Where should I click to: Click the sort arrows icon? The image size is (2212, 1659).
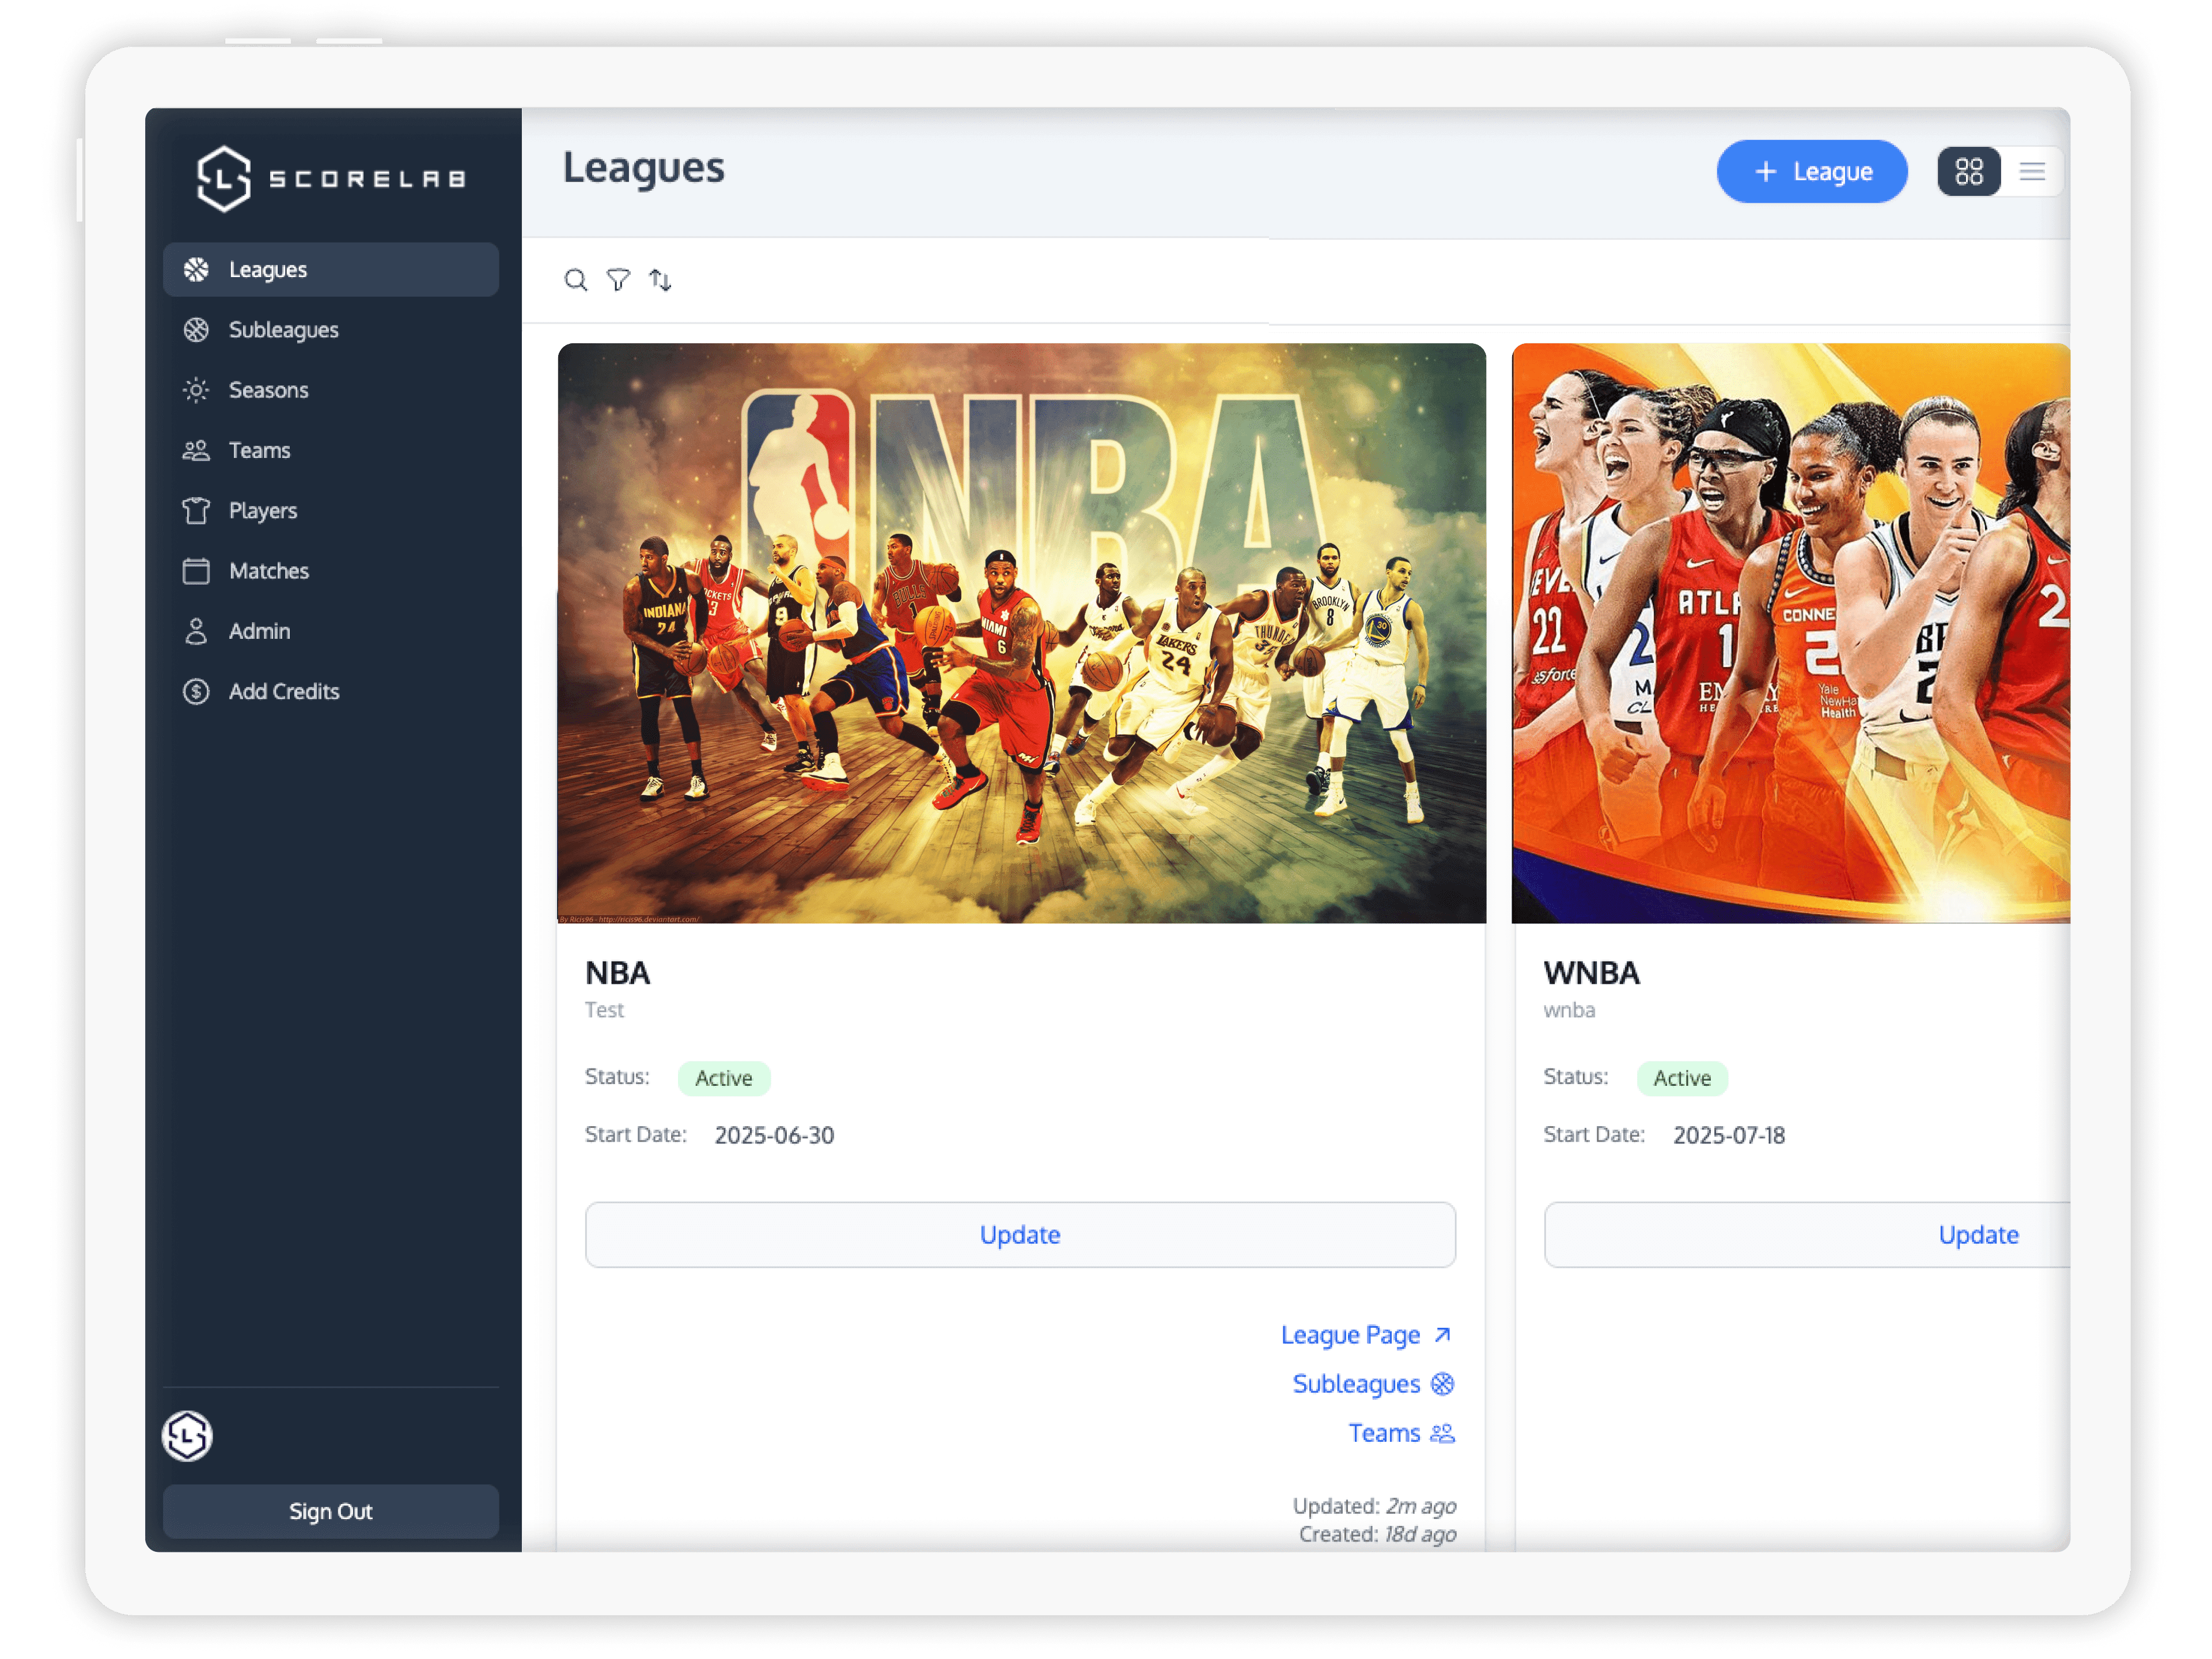(660, 280)
